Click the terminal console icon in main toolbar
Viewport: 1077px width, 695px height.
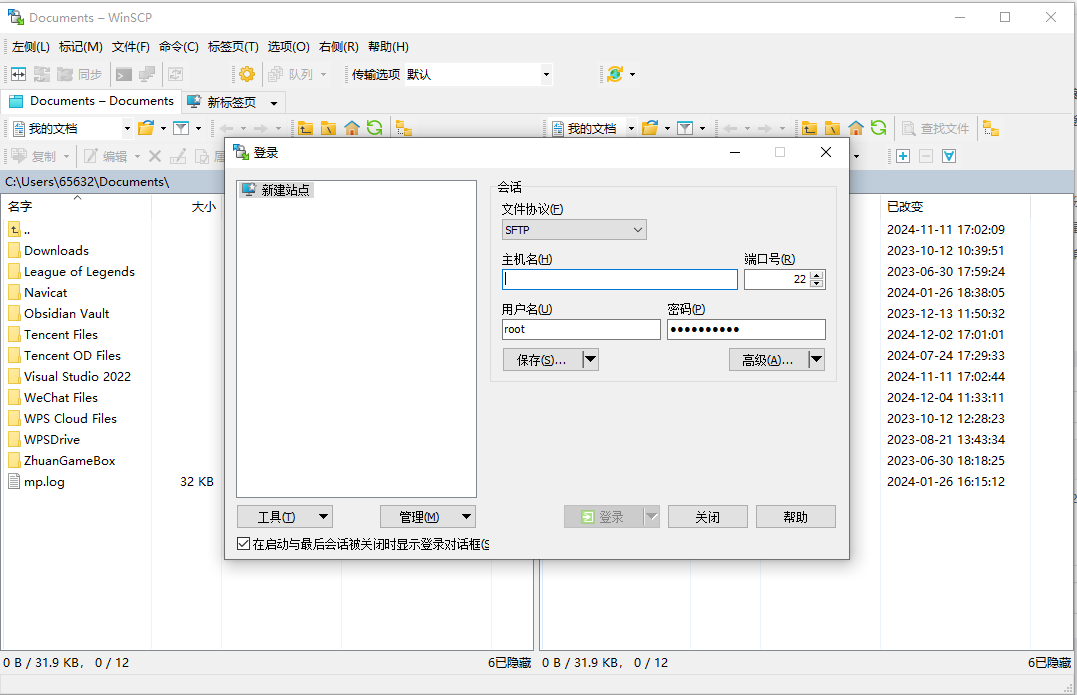tap(124, 74)
